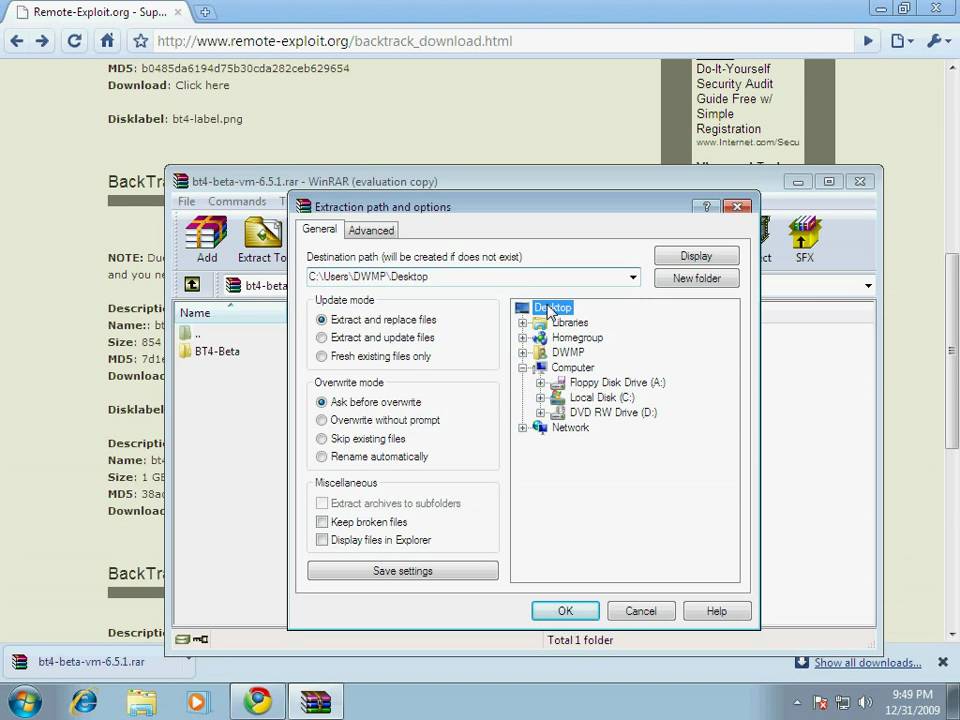This screenshot has width=960, height=720.
Task: Expand the DWMP tree node
Action: click(x=522, y=353)
